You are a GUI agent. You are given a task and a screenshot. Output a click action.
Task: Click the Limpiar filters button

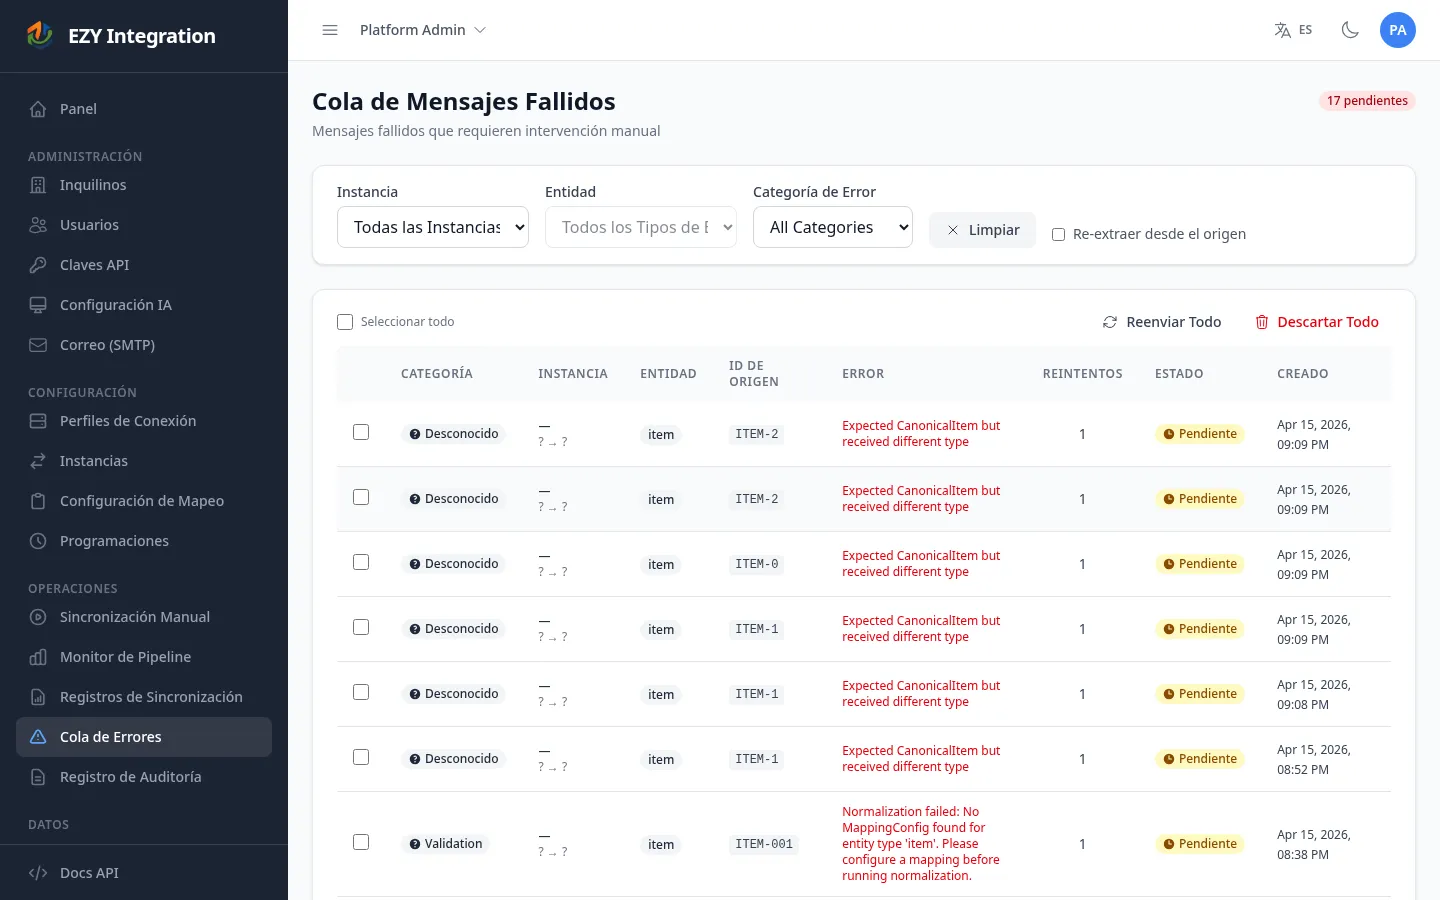982,230
